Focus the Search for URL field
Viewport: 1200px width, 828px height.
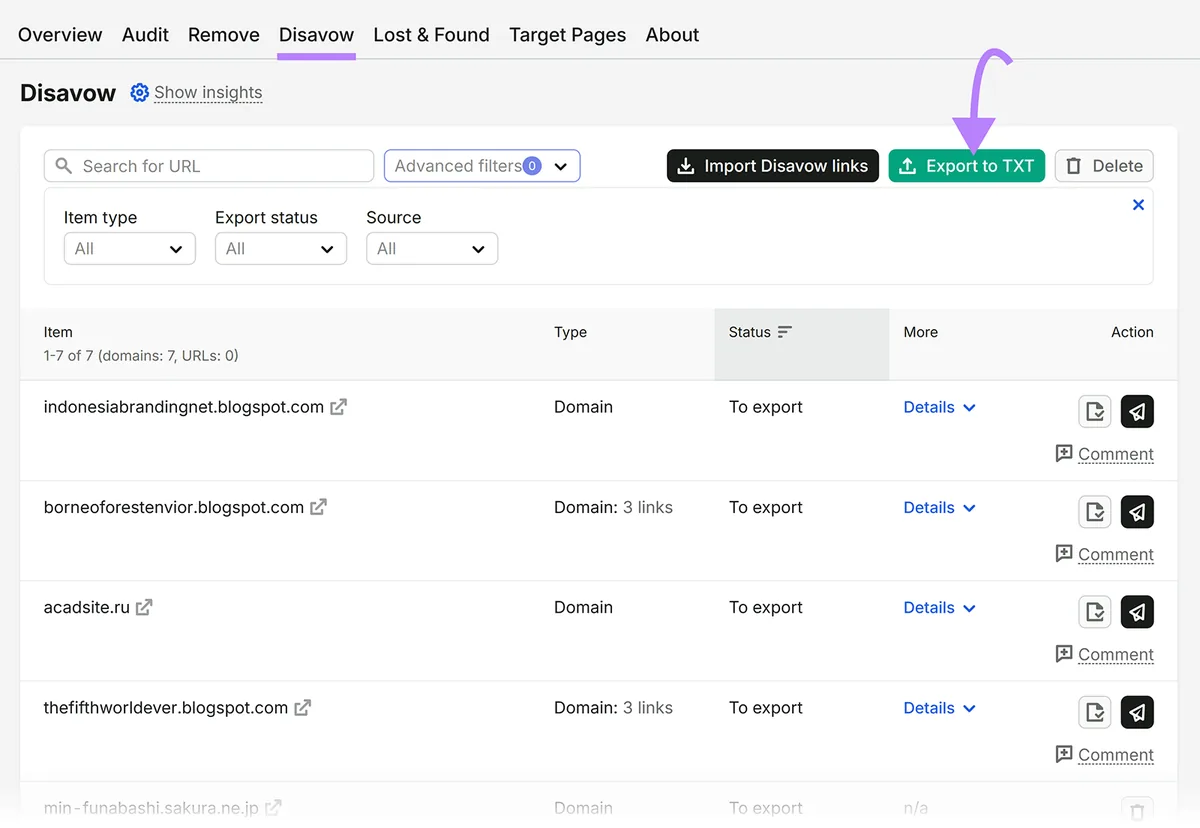coord(209,166)
